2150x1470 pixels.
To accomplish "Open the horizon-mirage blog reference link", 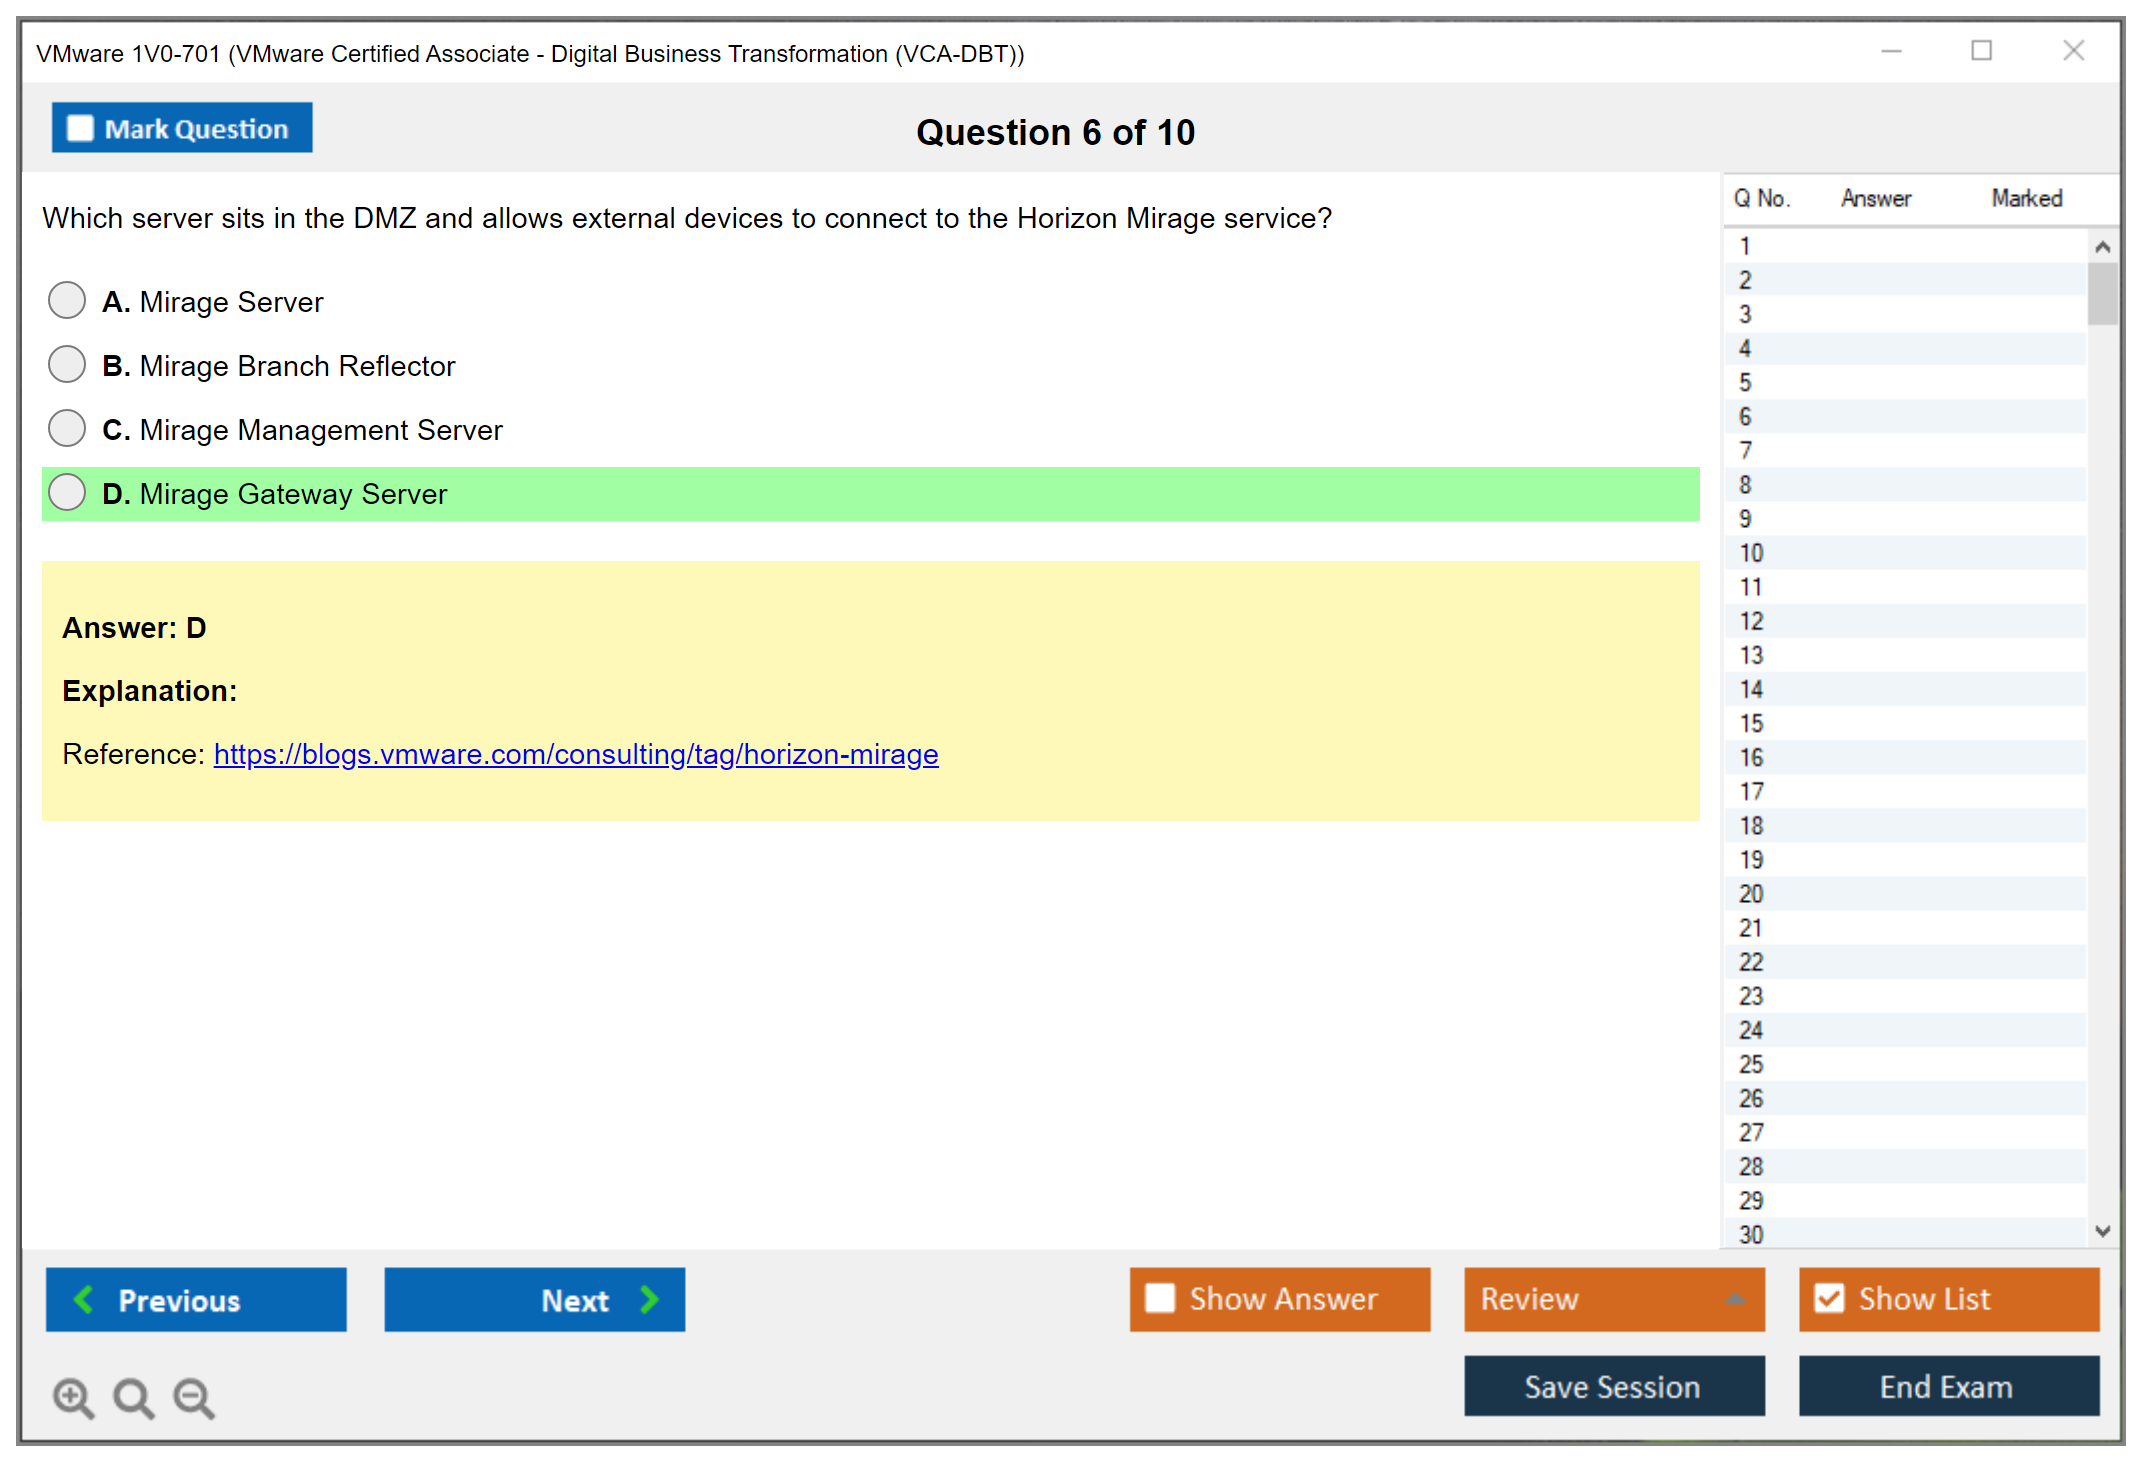I will 576,754.
